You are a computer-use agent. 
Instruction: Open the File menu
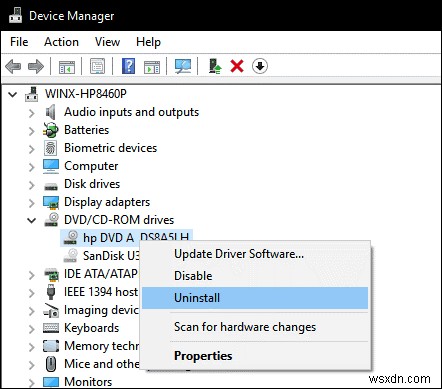point(19,42)
